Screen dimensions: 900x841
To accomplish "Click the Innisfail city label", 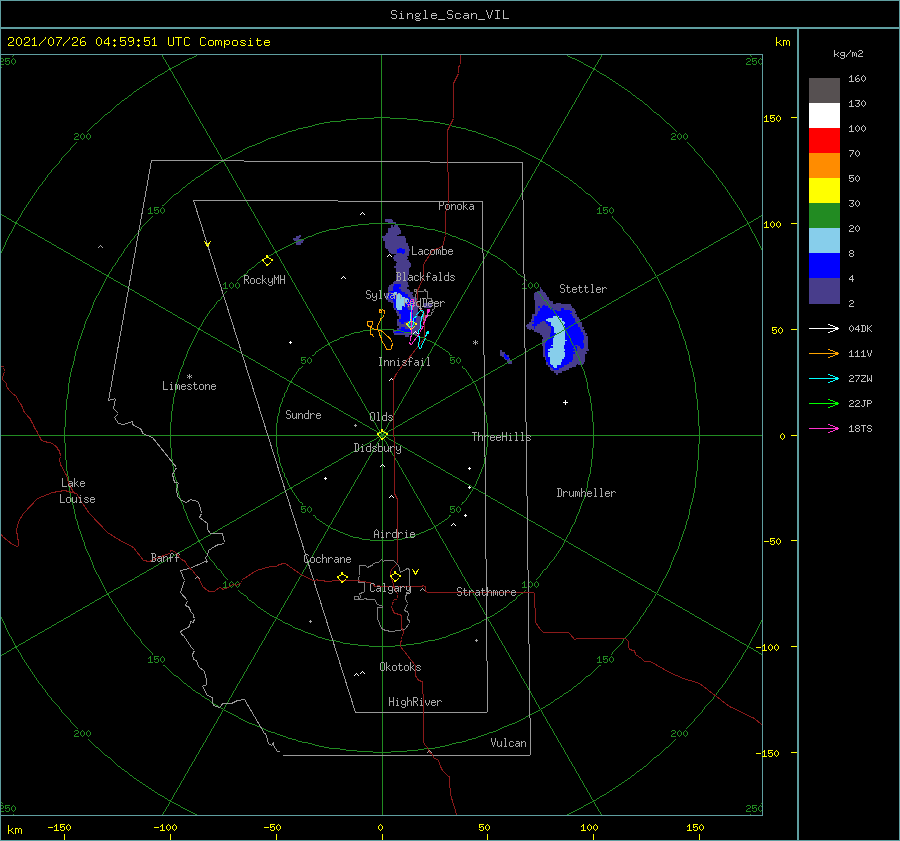I will pyautogui.click(x=404, y=362).
